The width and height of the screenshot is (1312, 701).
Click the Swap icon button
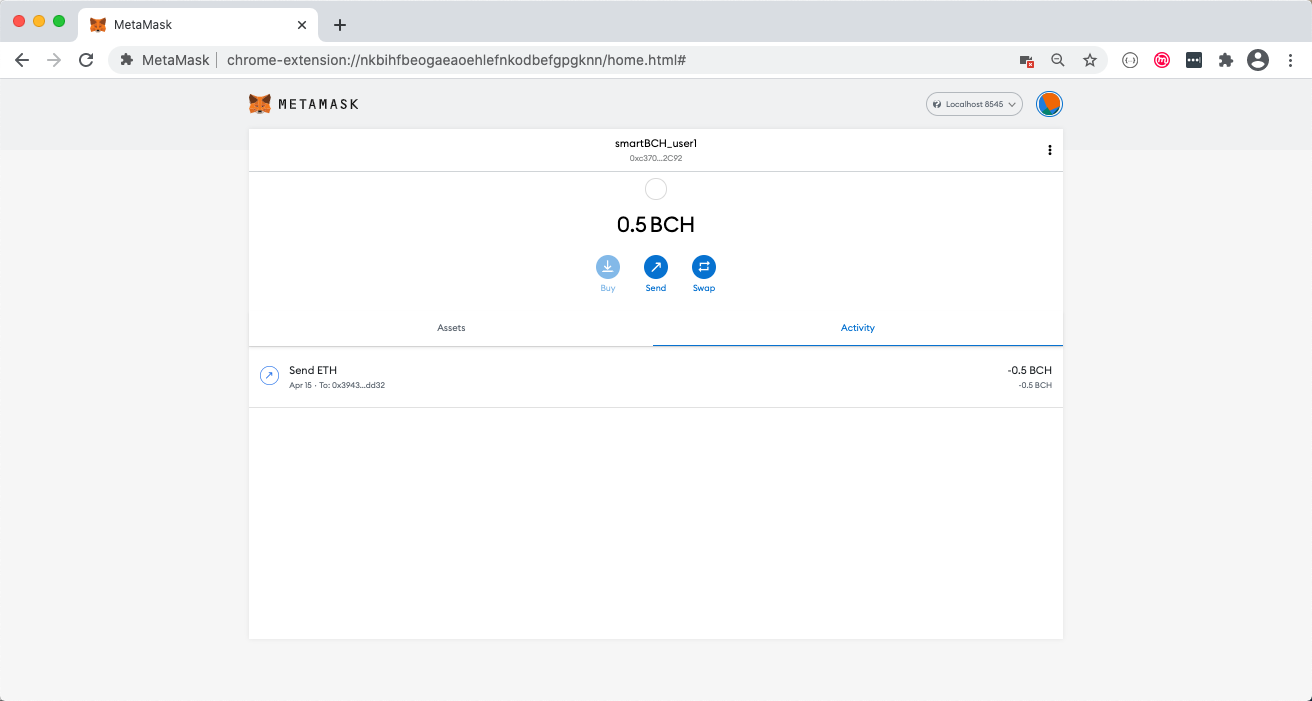coord(704,267)
